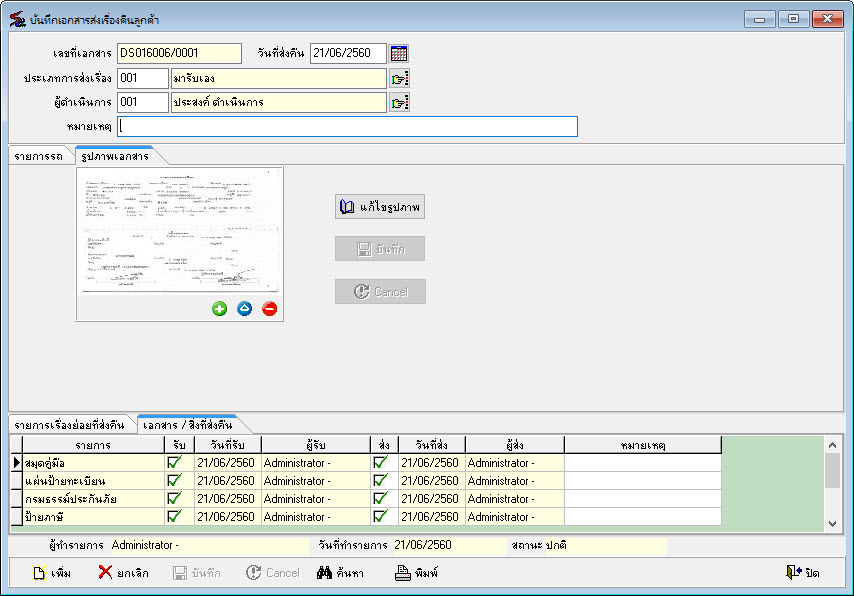Click the ผู้ส่ง column header
Image resolution: width=854 pixels, height=596 pixels.
(x=515, y=445)
